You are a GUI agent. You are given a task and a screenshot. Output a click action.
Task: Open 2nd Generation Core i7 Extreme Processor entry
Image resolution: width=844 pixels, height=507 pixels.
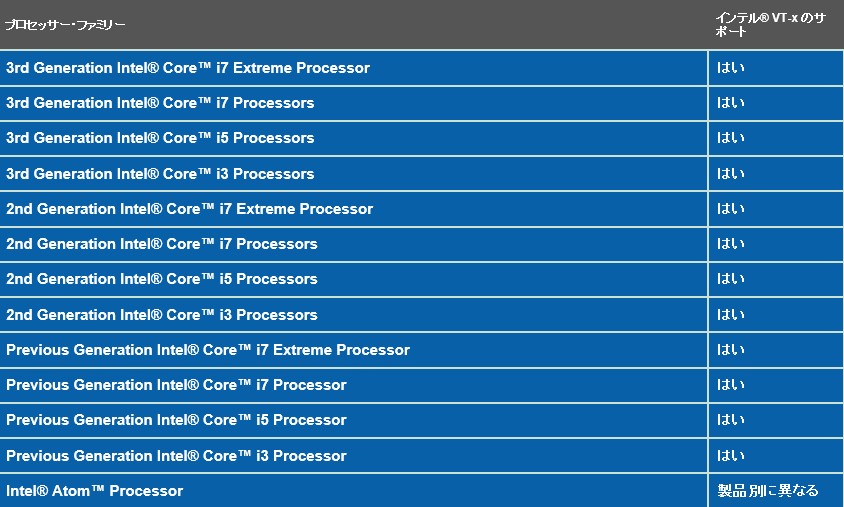(189, 209)
